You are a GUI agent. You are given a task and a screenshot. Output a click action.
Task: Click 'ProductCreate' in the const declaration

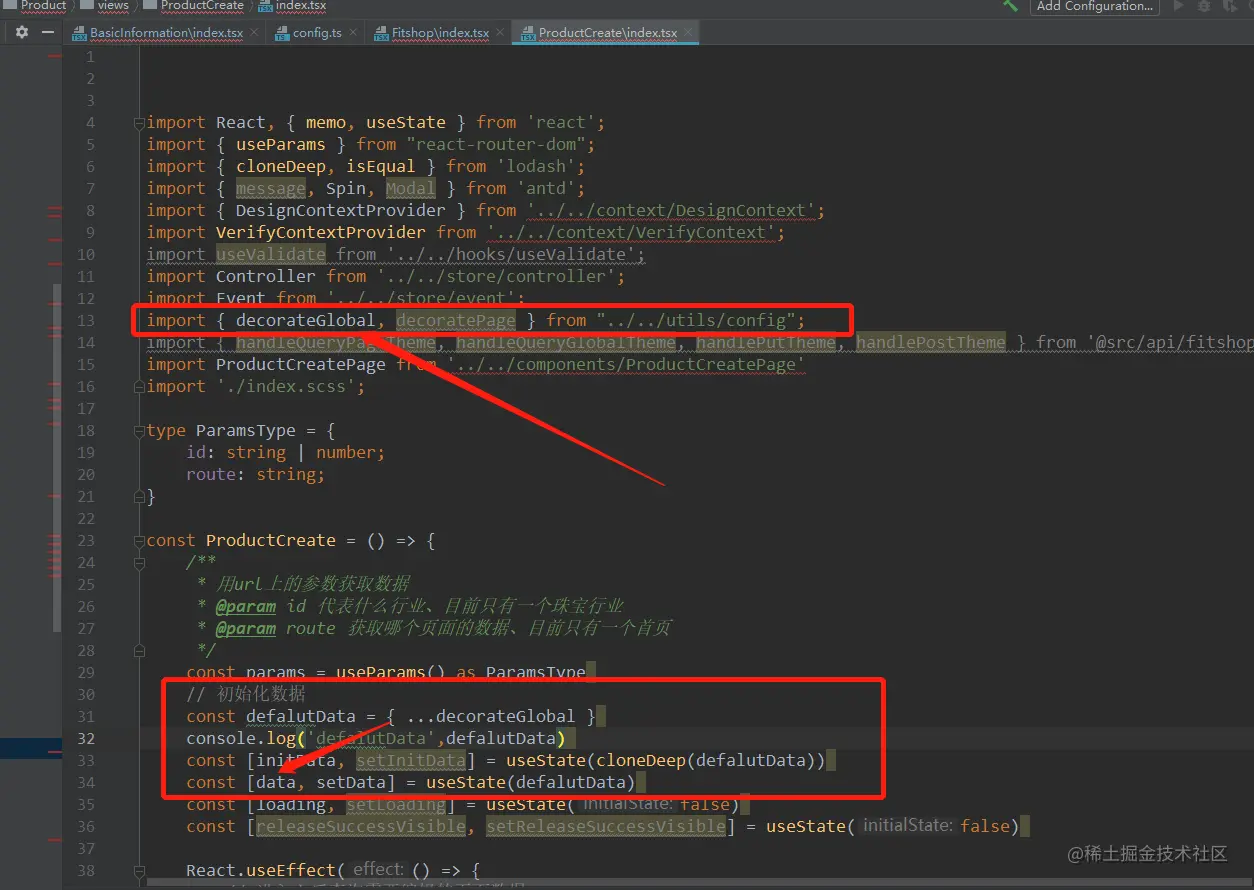271,540
